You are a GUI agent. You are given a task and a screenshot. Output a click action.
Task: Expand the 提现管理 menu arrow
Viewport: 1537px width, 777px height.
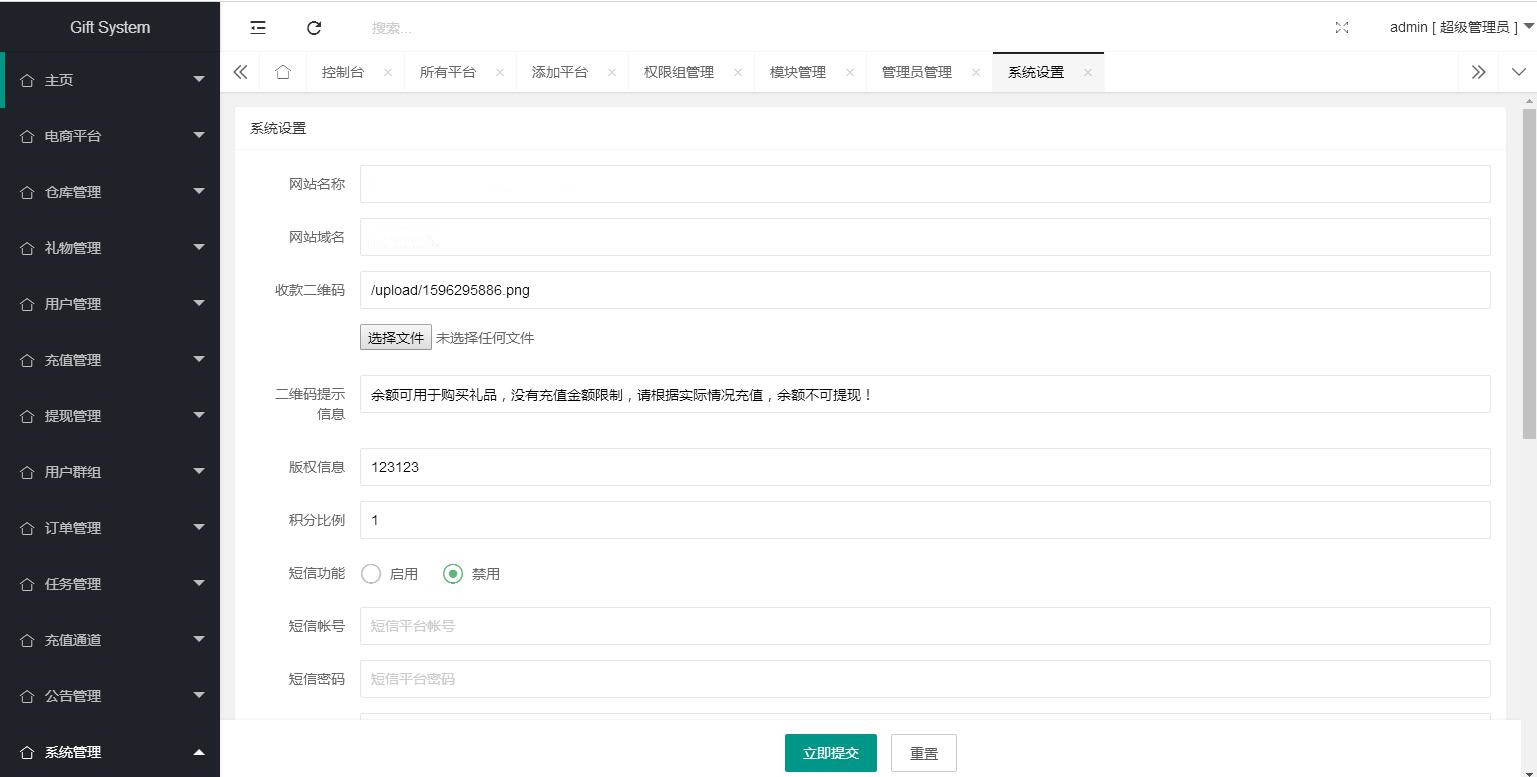point(199,415)
